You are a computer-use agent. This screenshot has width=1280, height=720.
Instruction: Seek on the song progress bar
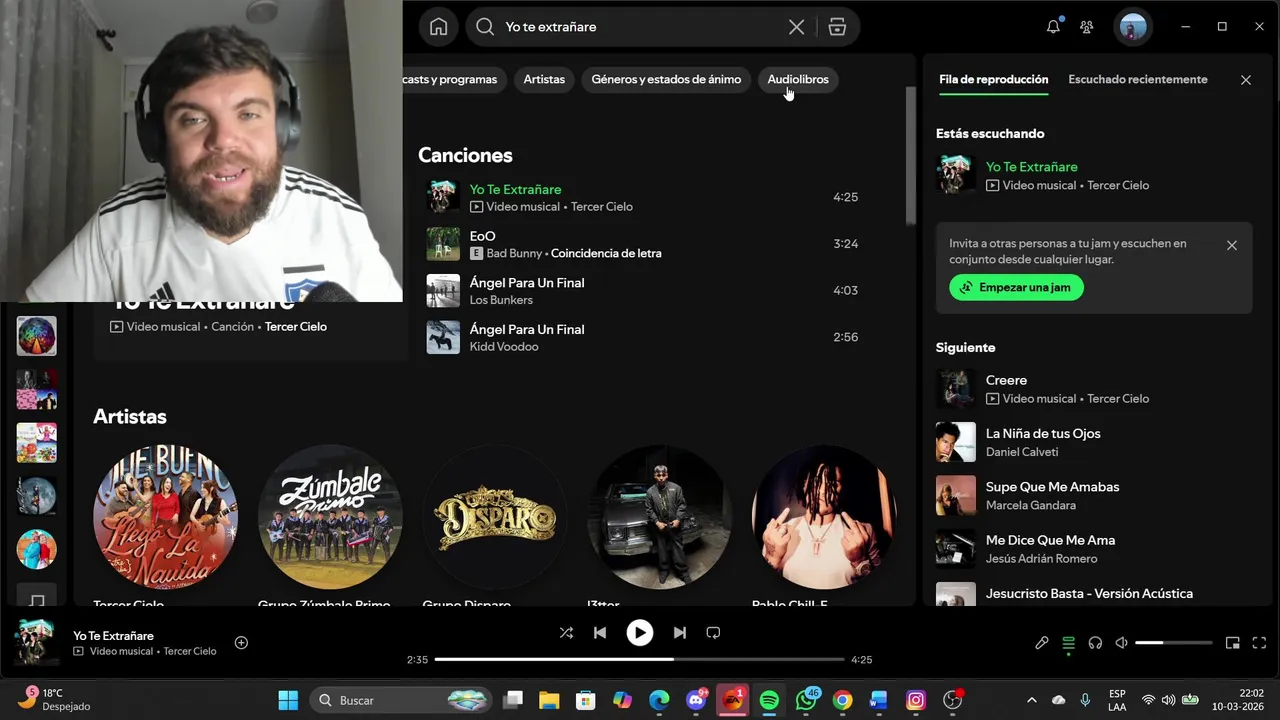point(640,660)
